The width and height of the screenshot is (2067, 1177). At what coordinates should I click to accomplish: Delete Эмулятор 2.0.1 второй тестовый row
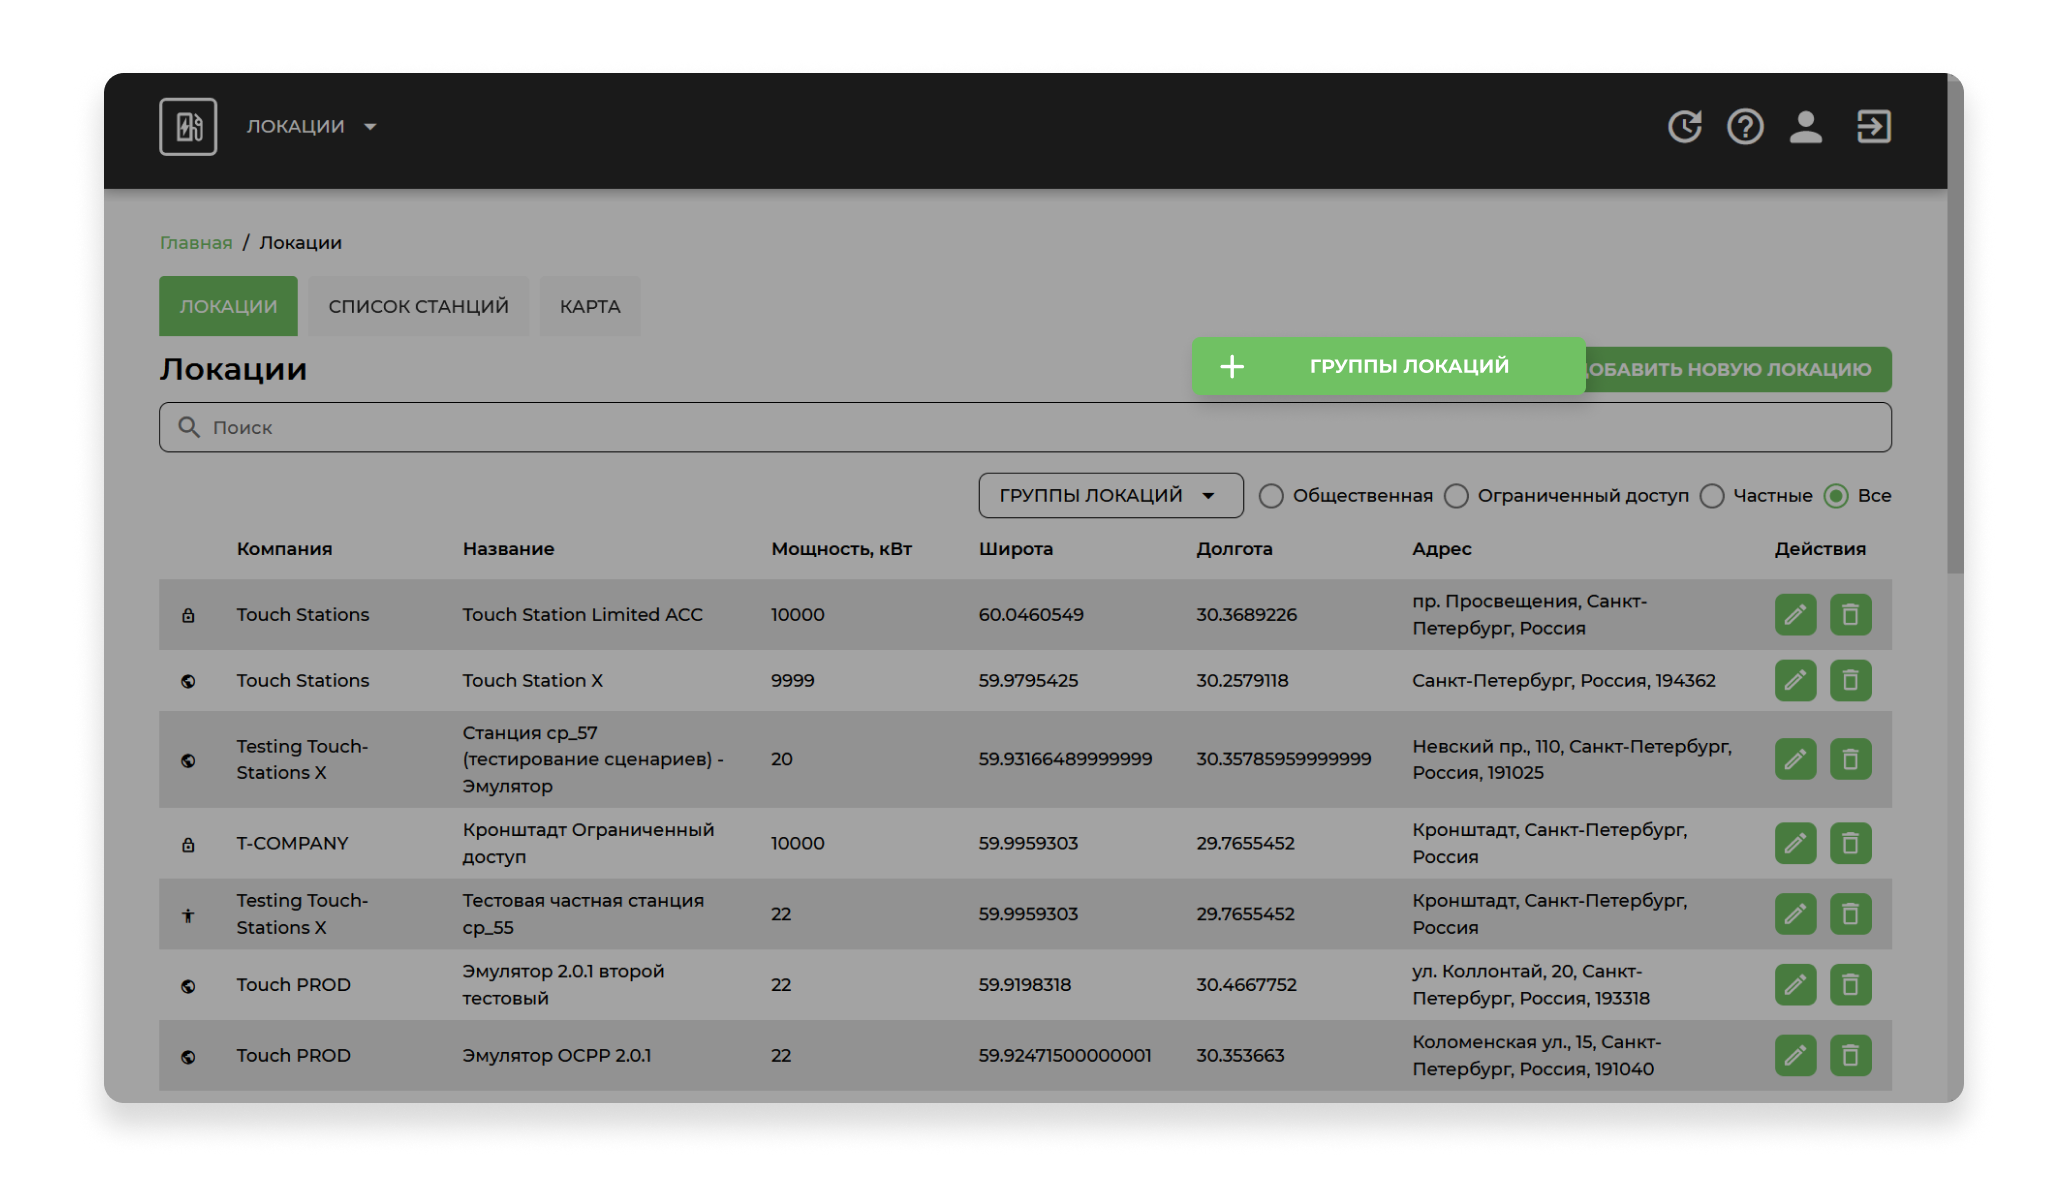[x=1850, y=985]
